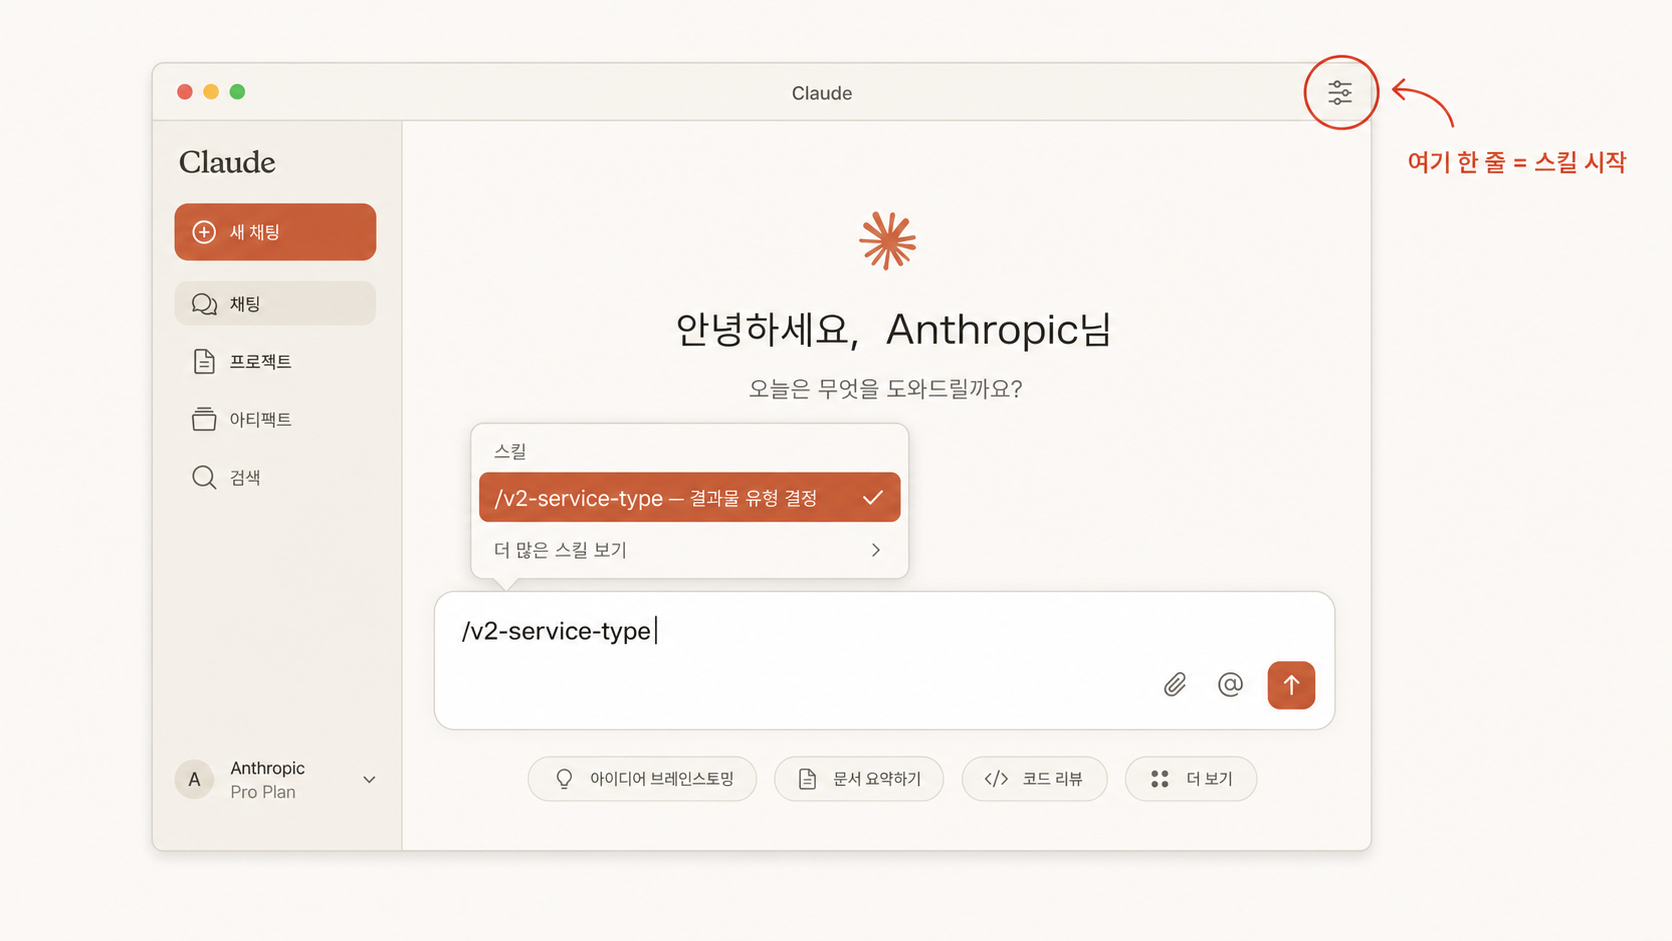Select the 문서 요약하기 suggestion chip

point(859,779)
